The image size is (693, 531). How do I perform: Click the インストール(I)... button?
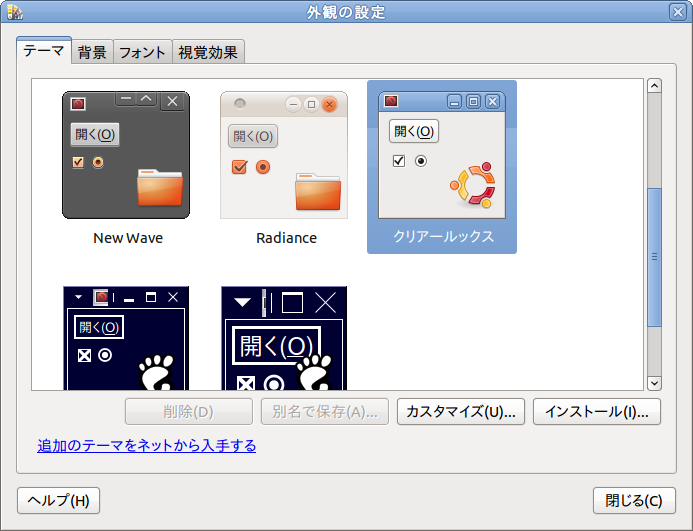click(x=597, y=412)
